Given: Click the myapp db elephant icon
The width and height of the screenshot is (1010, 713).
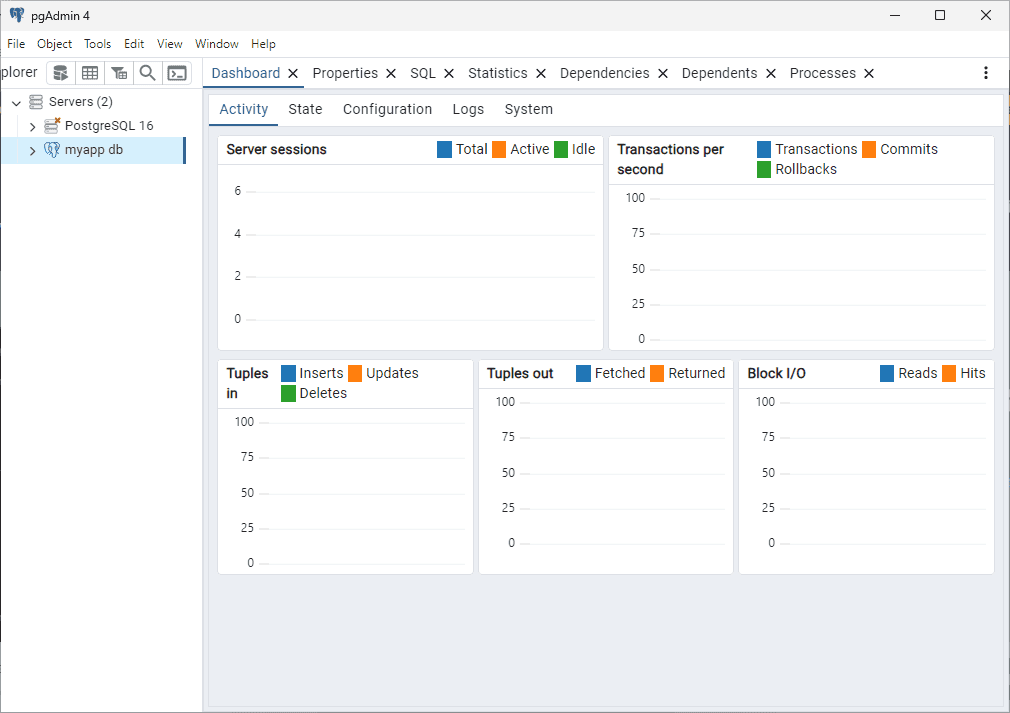Looking at the screenshot, I should (x=52, y=149).
